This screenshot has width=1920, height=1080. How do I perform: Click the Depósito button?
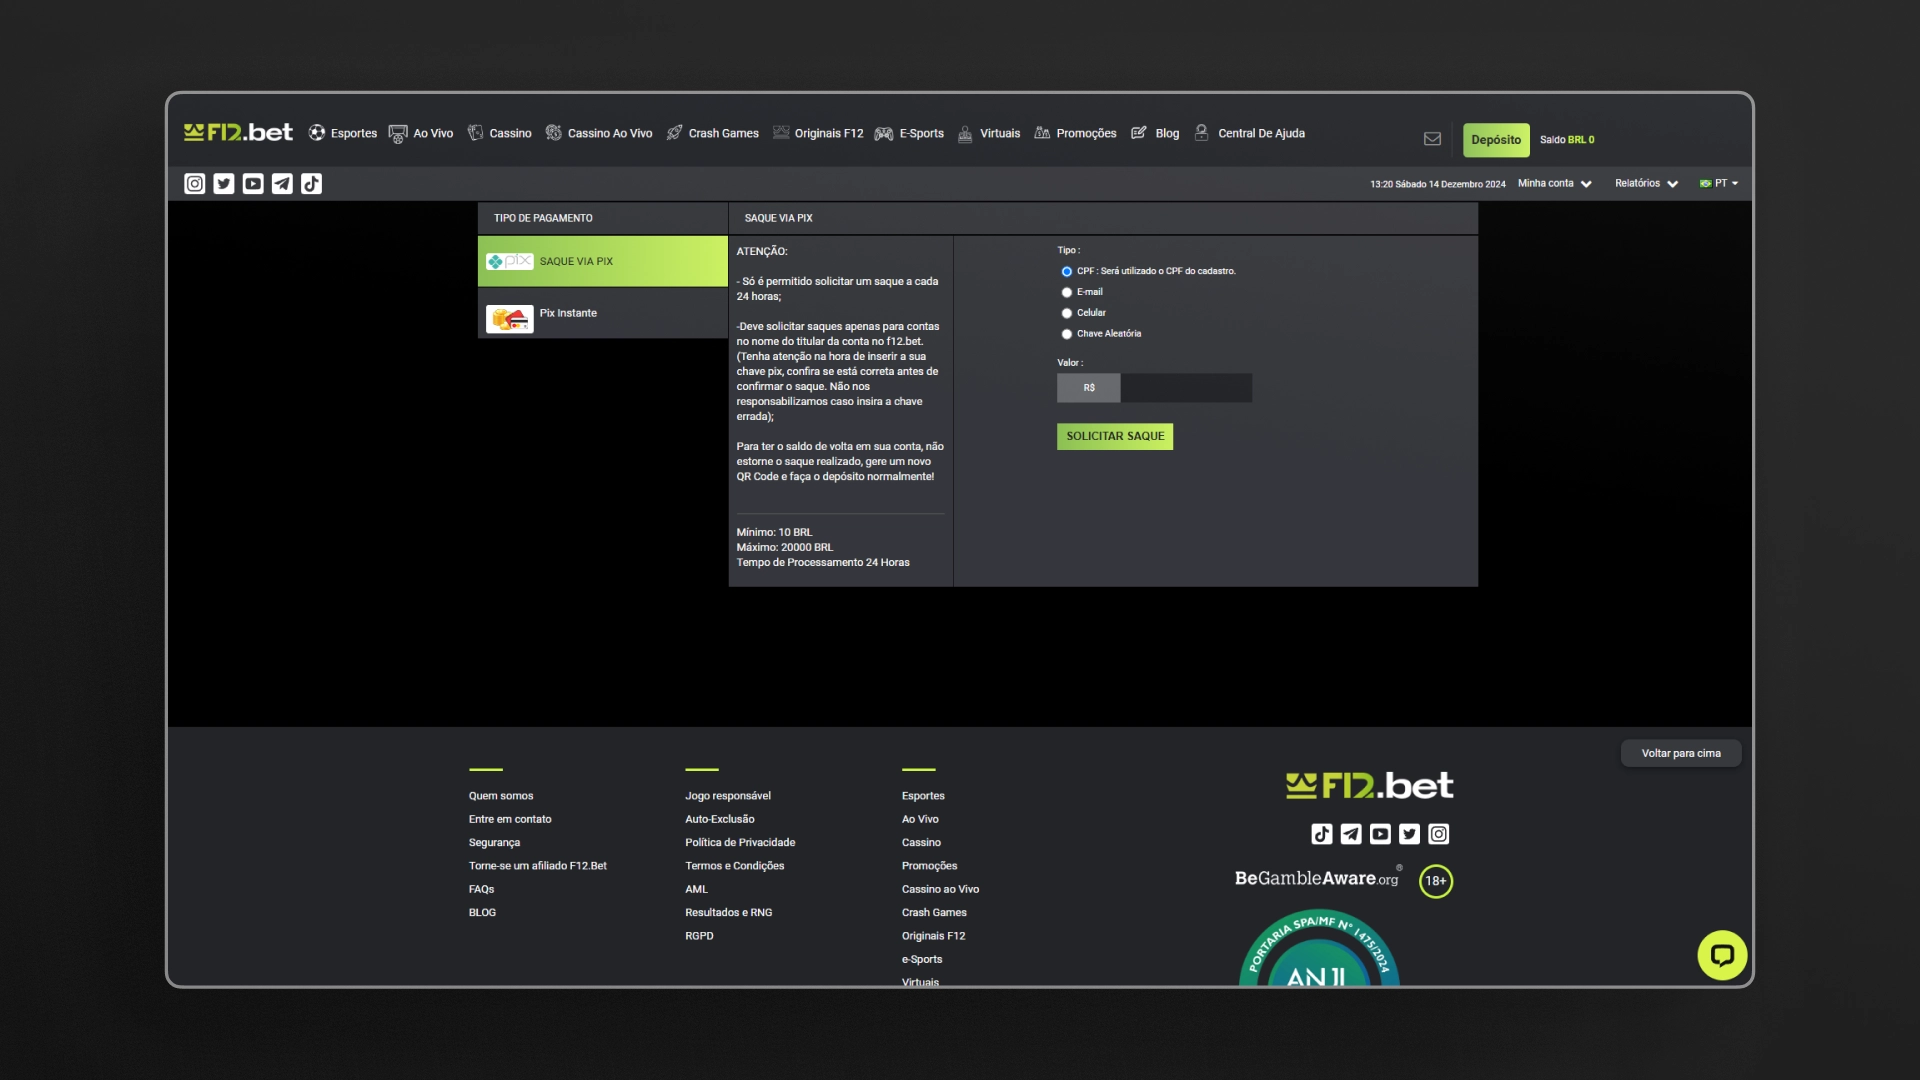(1495, 140)
